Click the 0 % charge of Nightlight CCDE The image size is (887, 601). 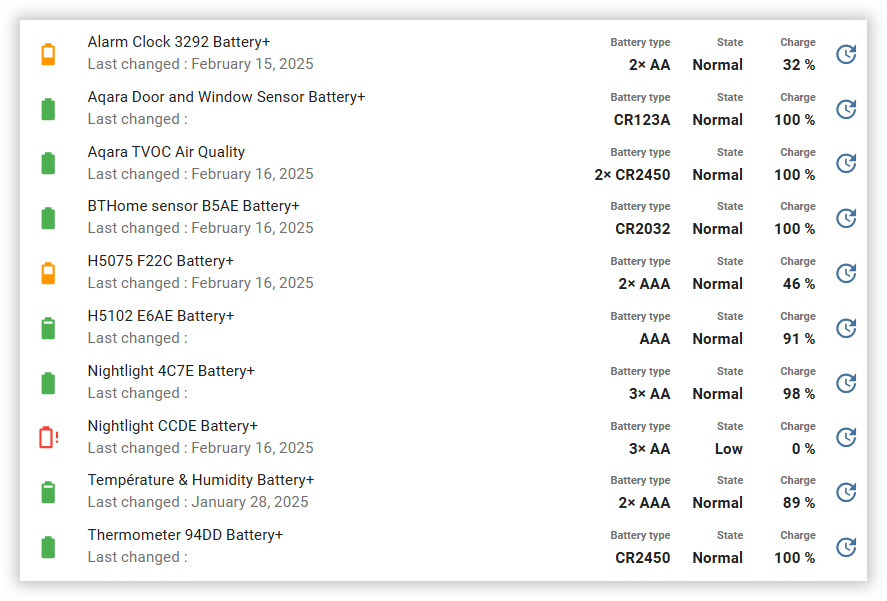(x=803, y=449)
